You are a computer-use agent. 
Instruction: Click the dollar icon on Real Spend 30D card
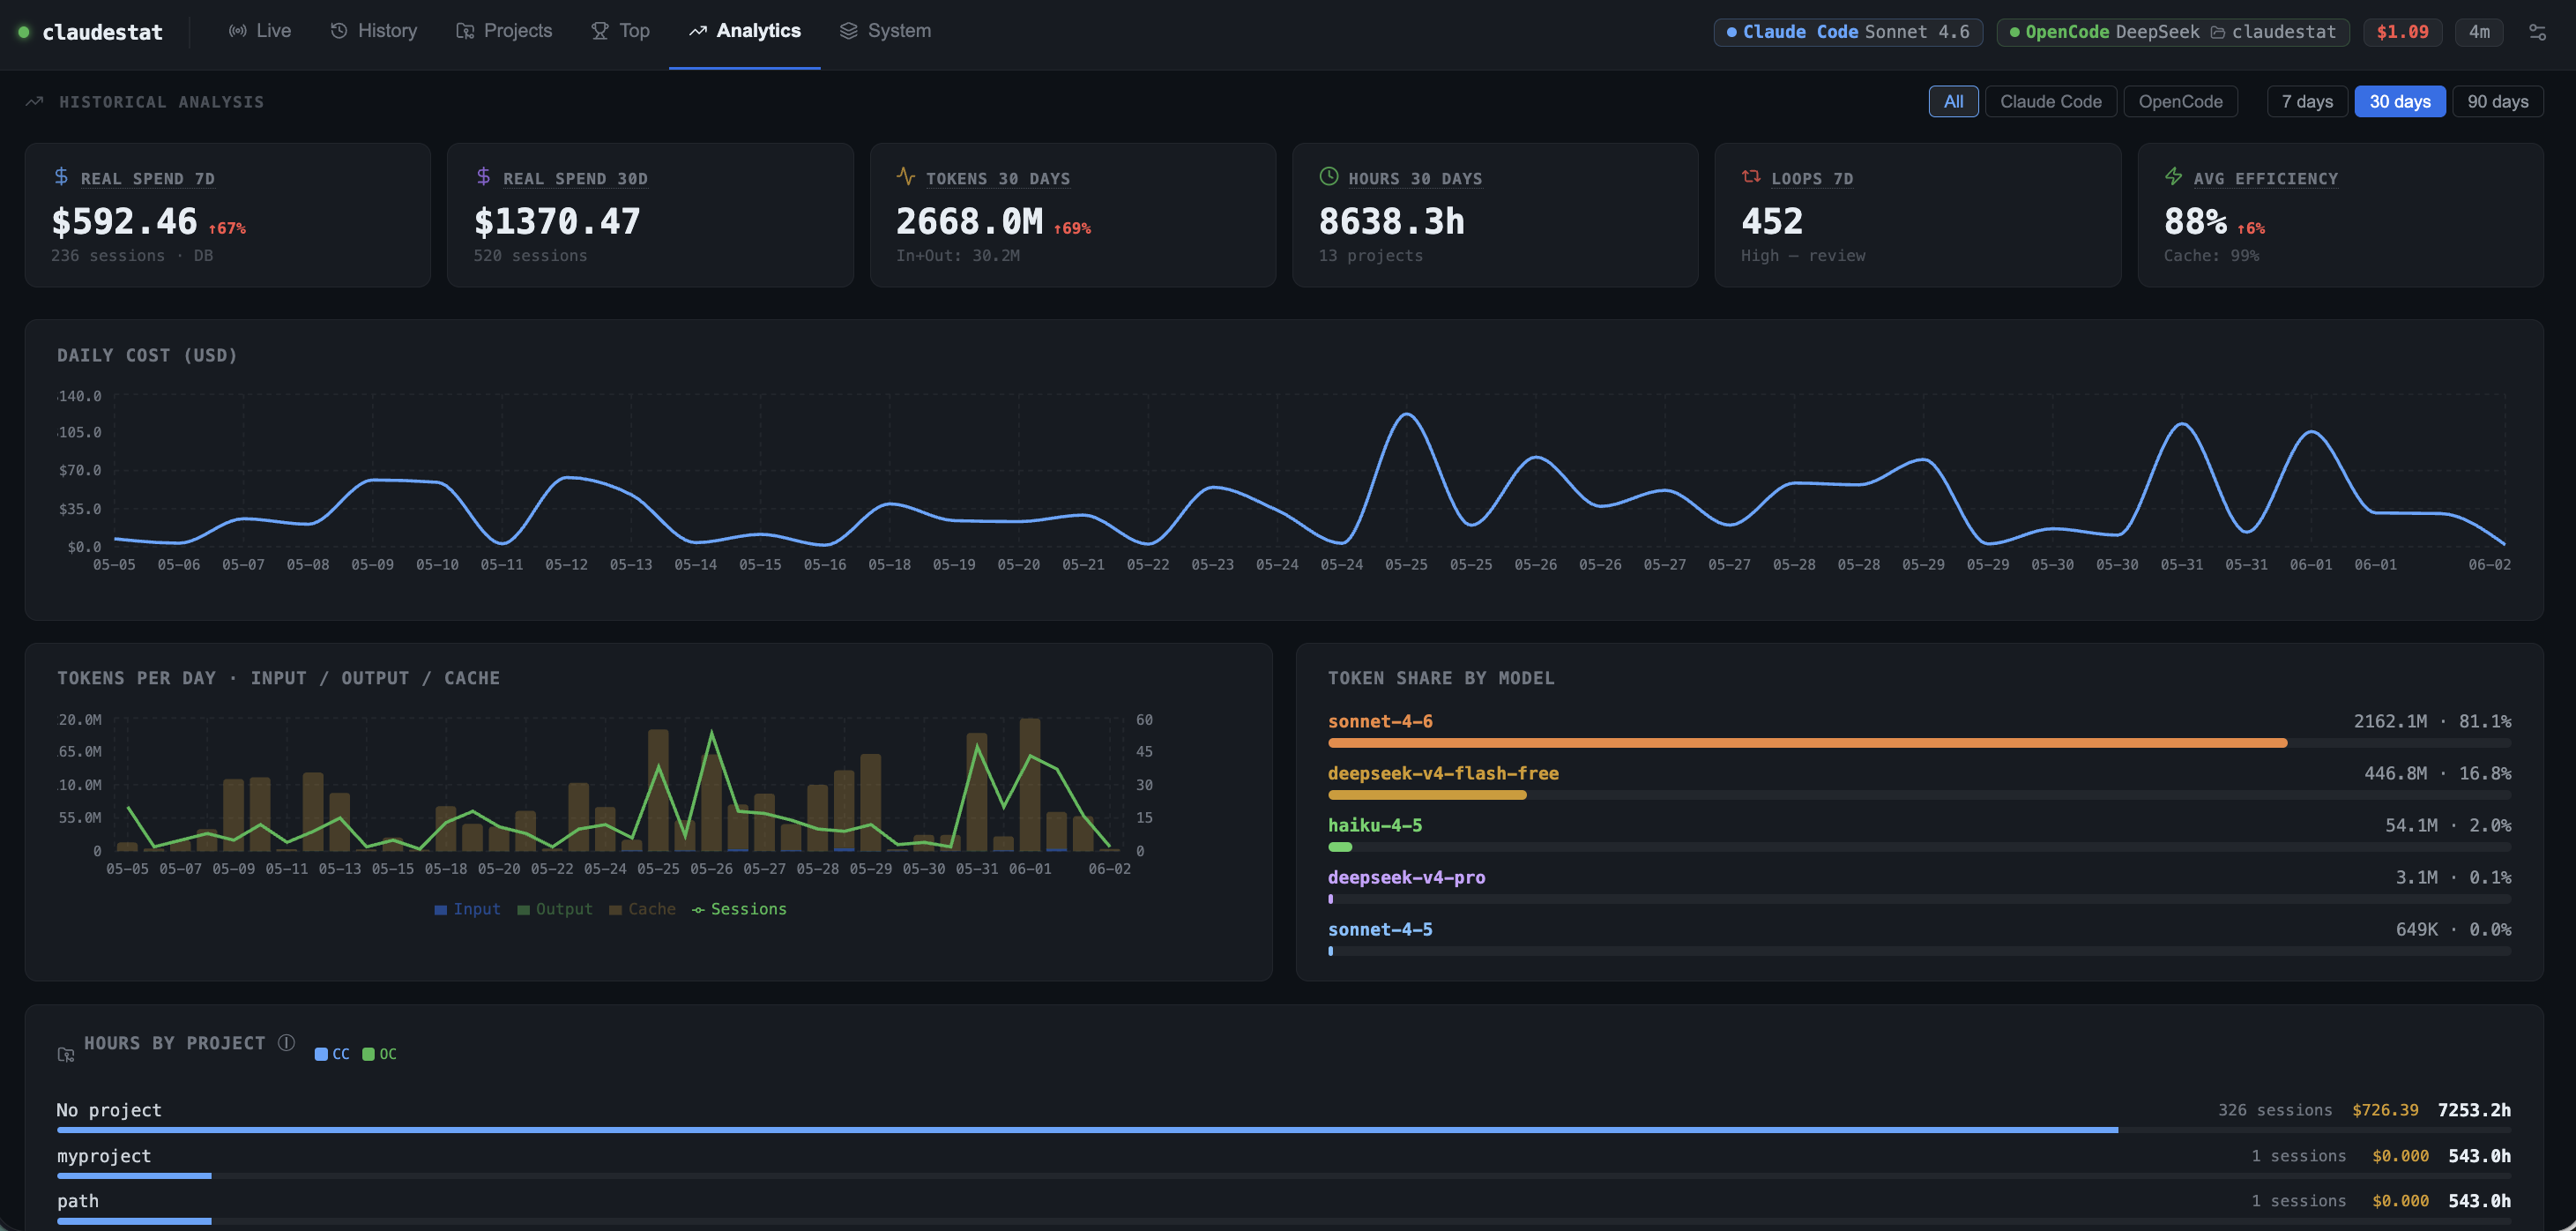click(483, 176)
